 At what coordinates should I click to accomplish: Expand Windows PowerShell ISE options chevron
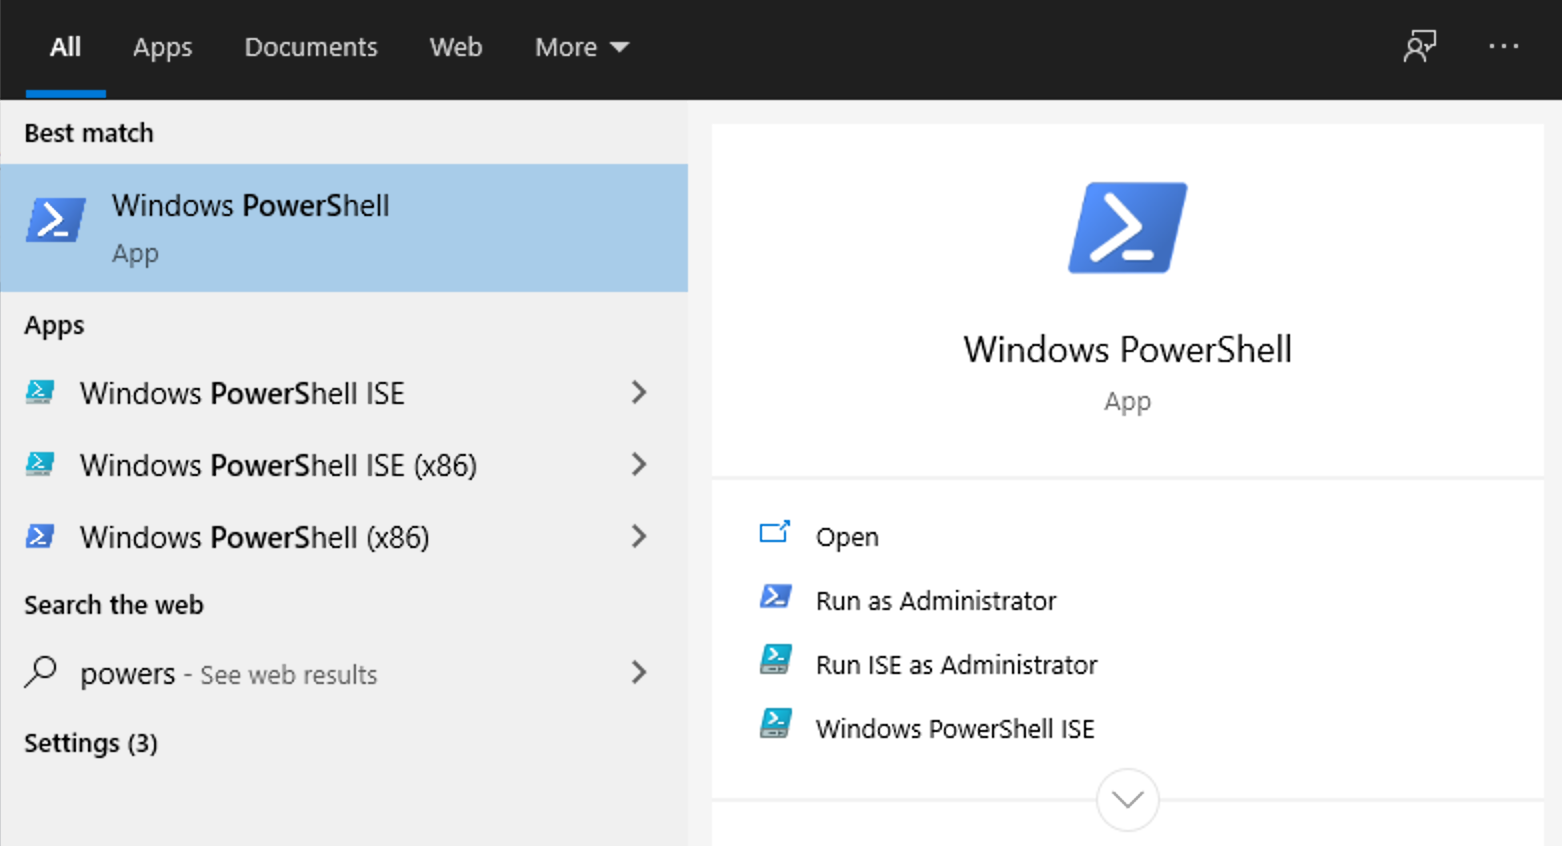point(639,392)
